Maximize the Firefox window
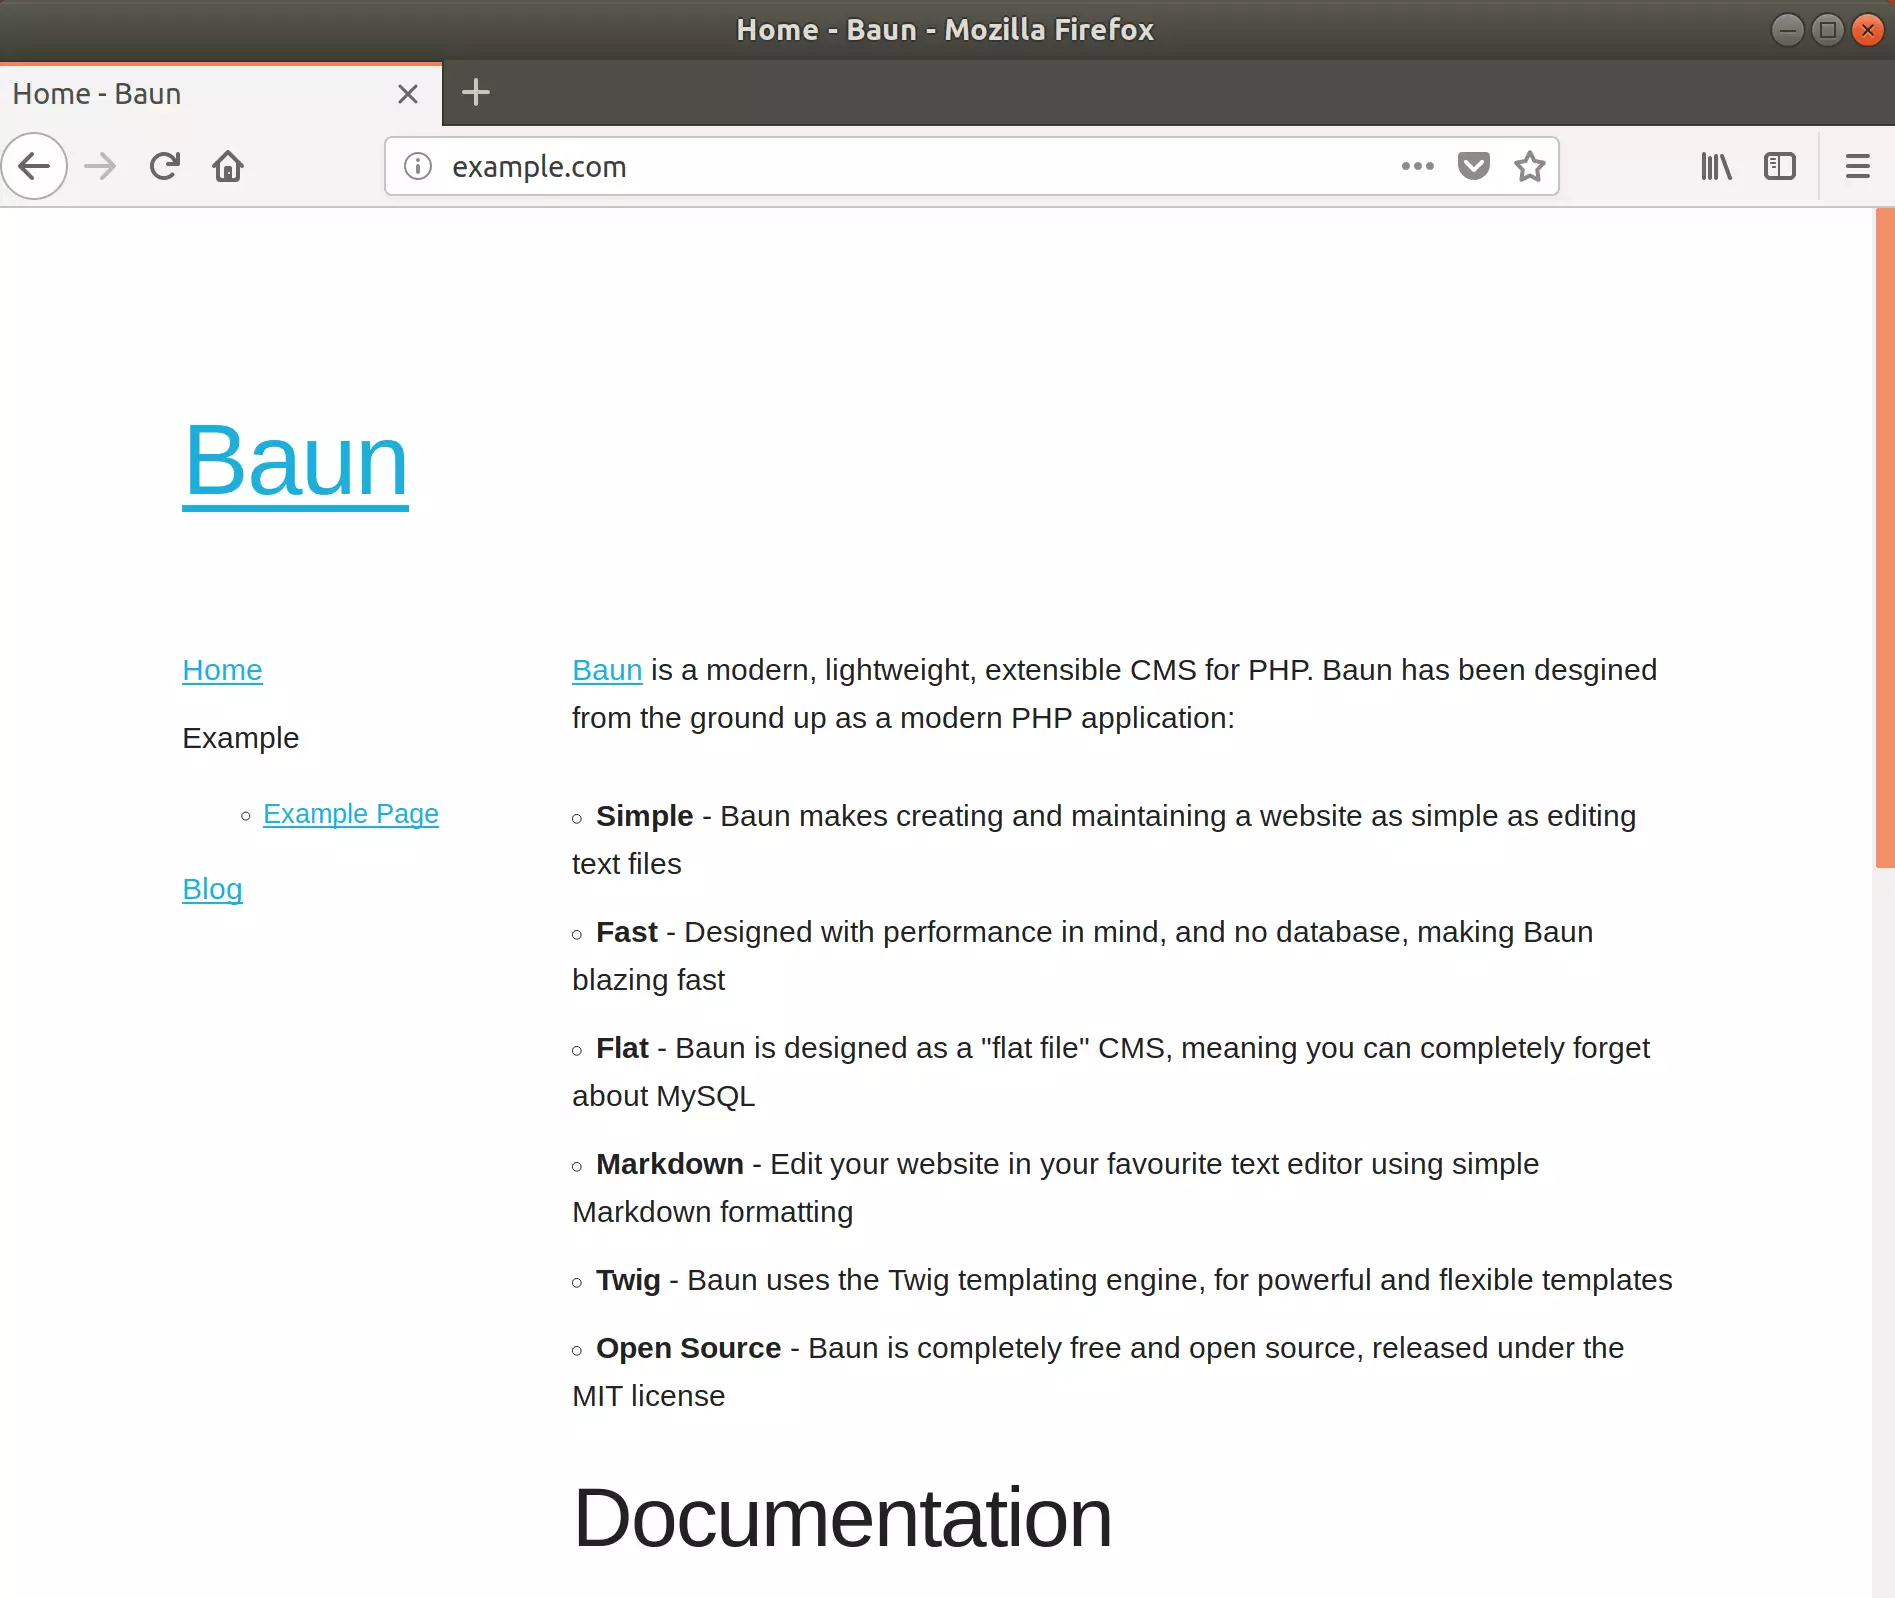Screen dimensions: 1895x1598 click(x=1827, y=30)
